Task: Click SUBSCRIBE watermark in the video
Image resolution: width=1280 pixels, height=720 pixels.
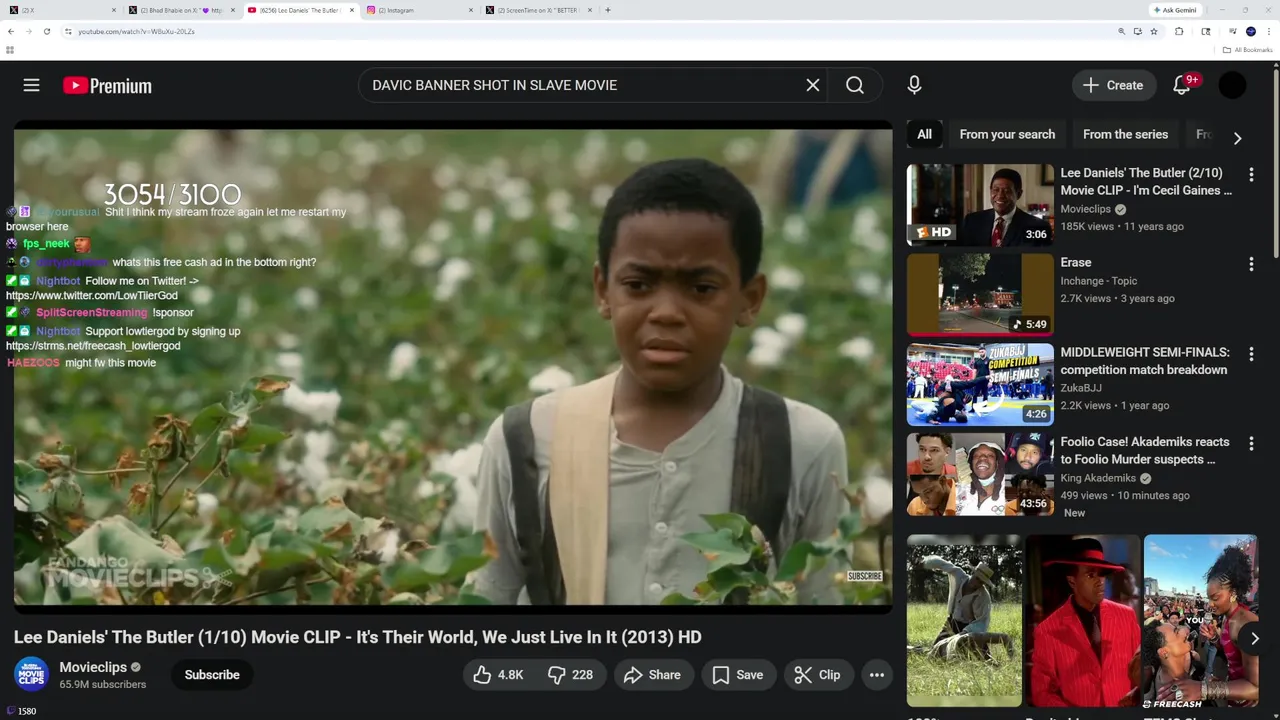Action: [x=865, y=576]
